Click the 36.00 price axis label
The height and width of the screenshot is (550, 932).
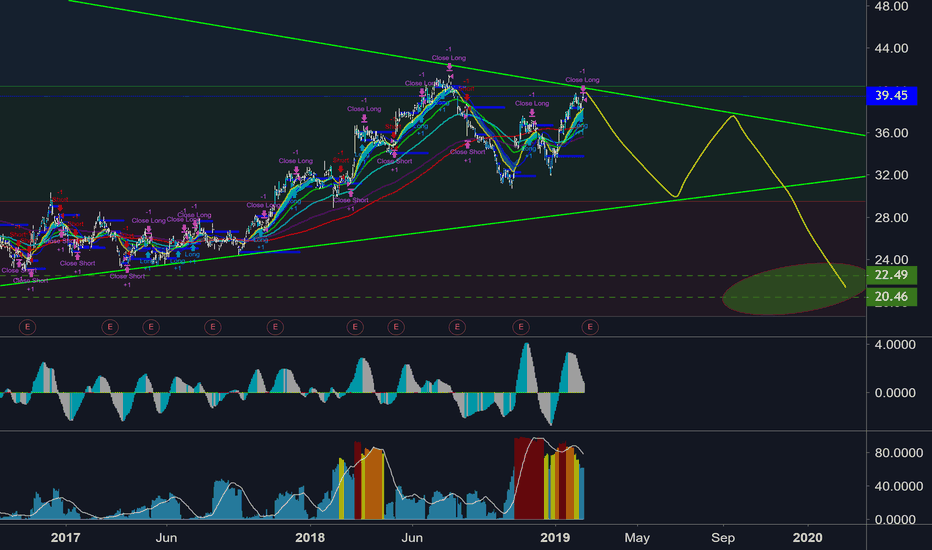pos(892,133)
